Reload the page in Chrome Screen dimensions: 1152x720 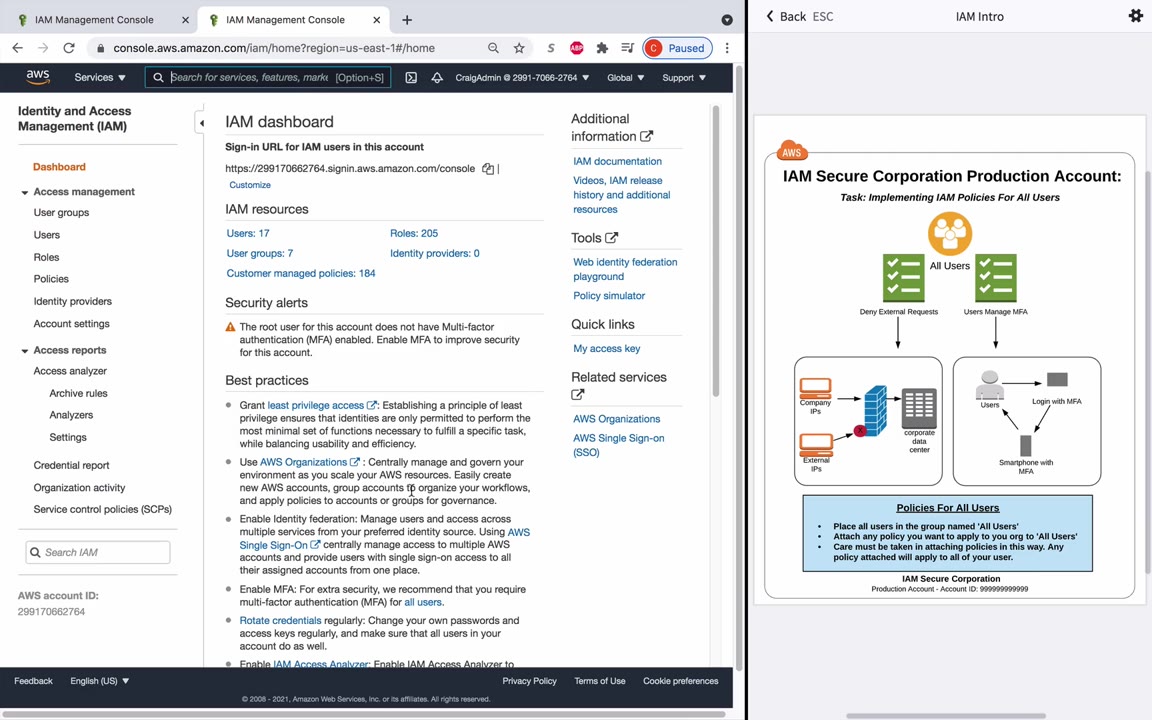[x=69, y=48]
